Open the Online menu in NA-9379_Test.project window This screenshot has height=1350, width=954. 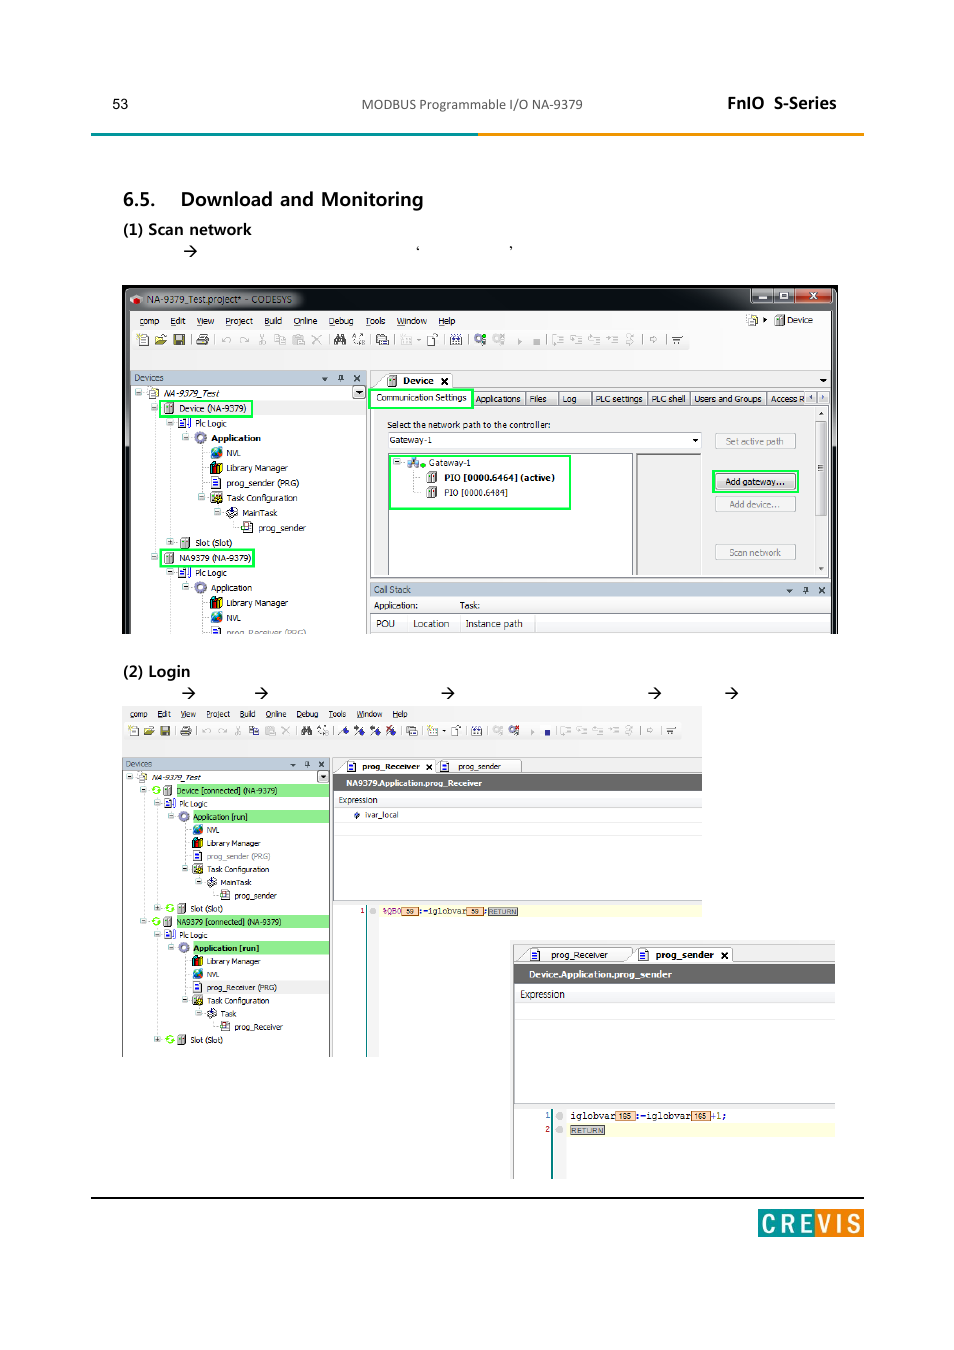pyautogui.click(x=305, y=321)
